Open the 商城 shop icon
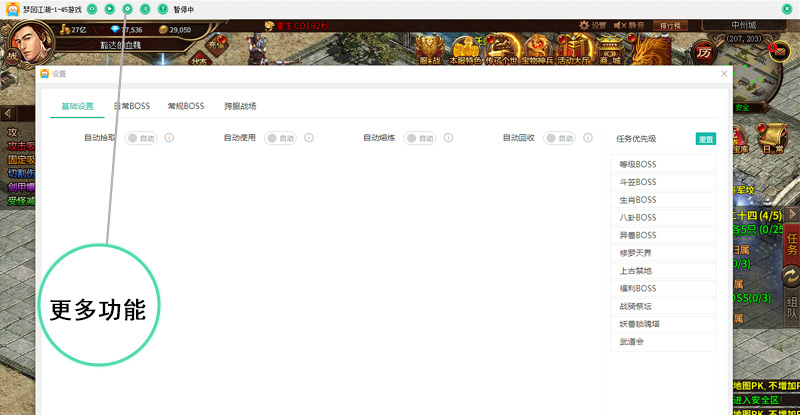 coord(610,48)
